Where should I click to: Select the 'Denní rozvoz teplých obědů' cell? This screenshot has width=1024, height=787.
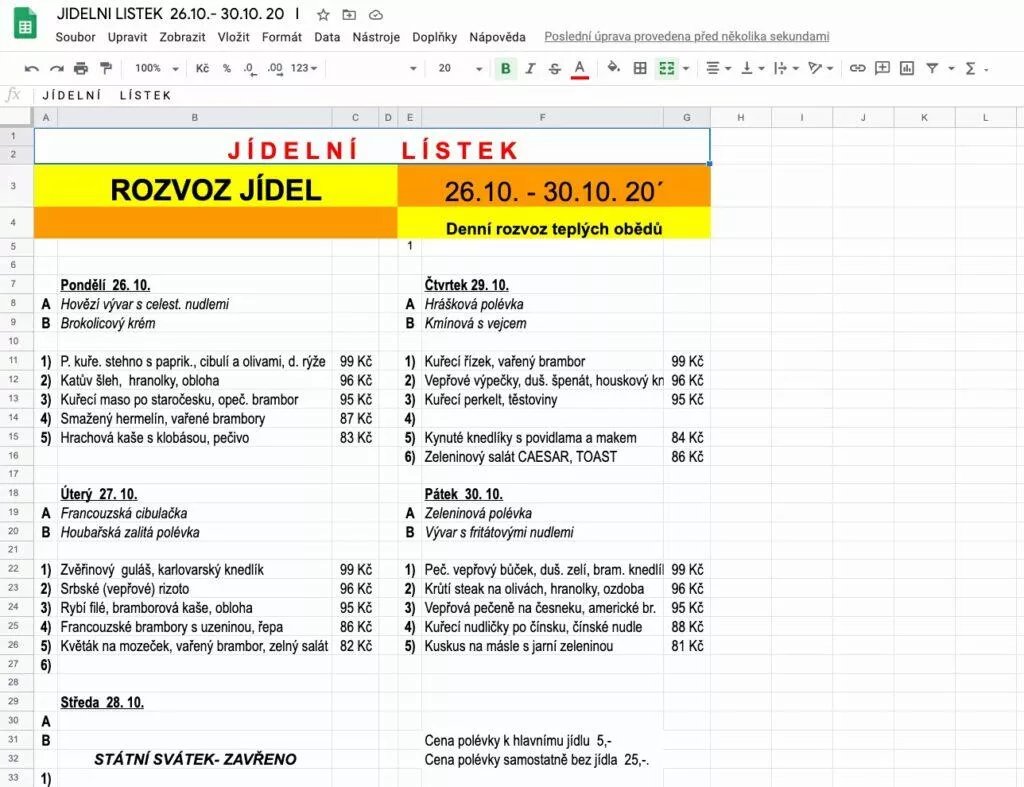[554, 223]
